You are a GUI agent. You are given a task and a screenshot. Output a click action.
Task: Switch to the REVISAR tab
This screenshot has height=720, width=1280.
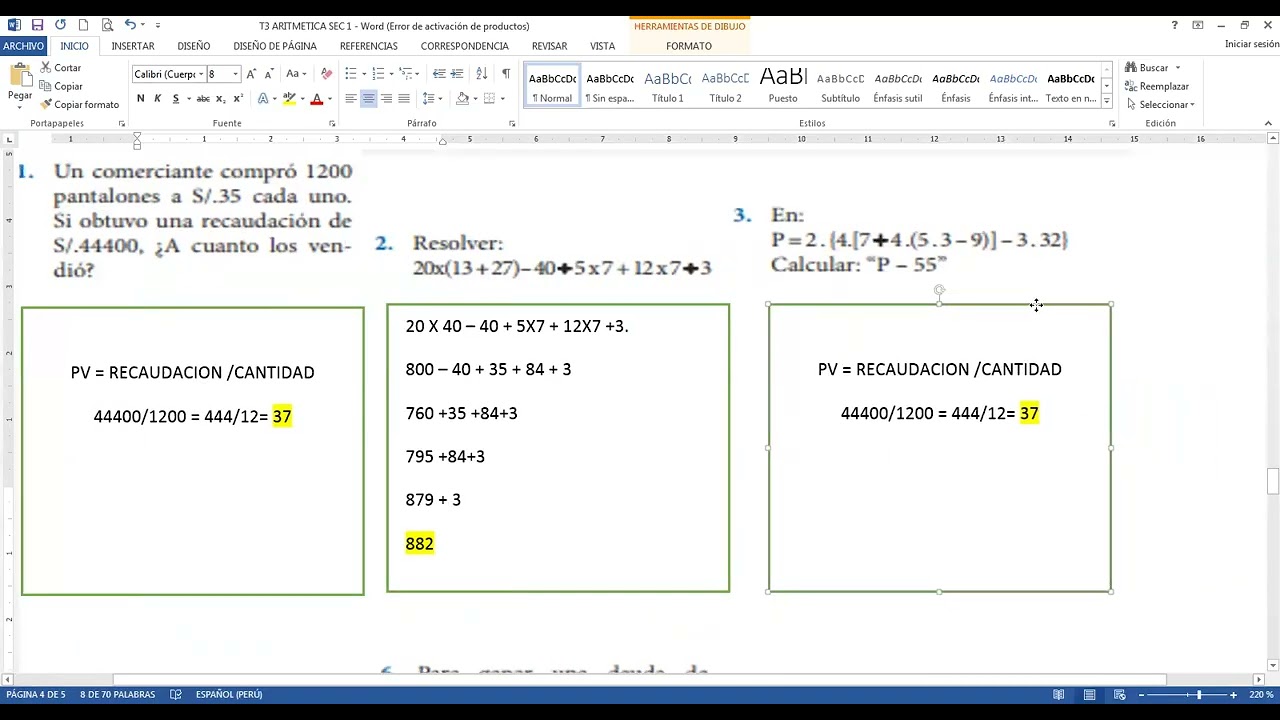tap(549, 46)
